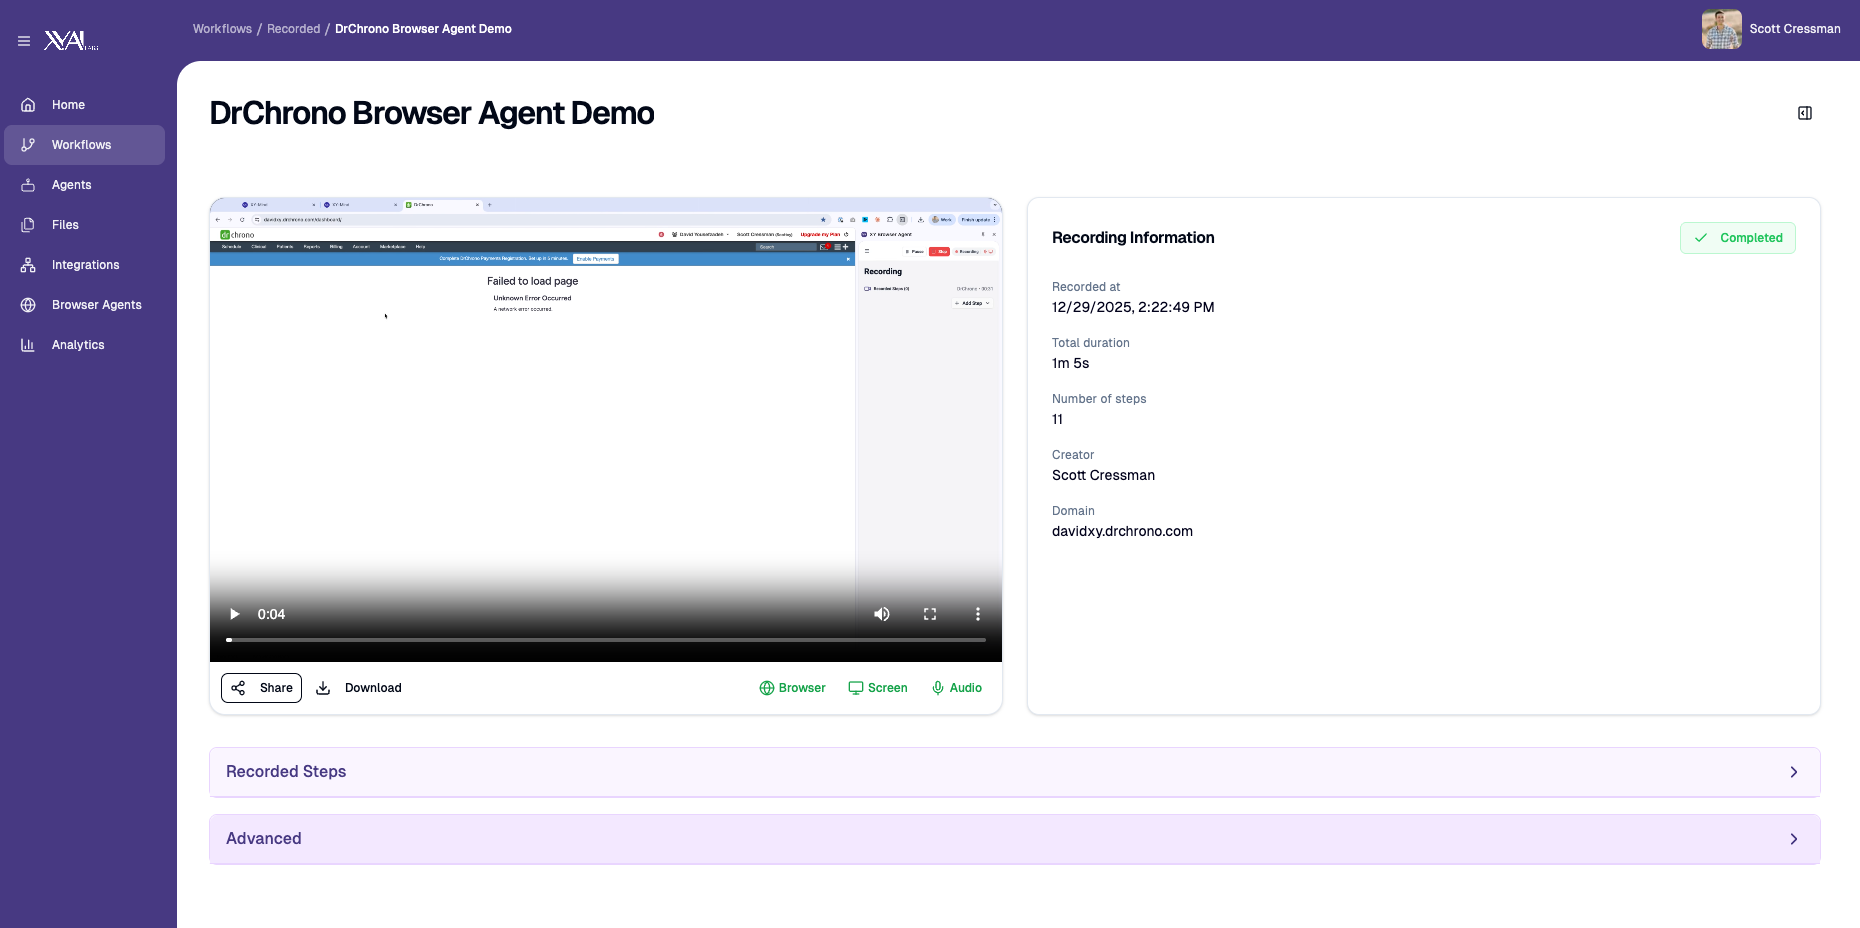The image size is (1860, 928).
Task: Open the video player options menu
Action: pos(977,614)
